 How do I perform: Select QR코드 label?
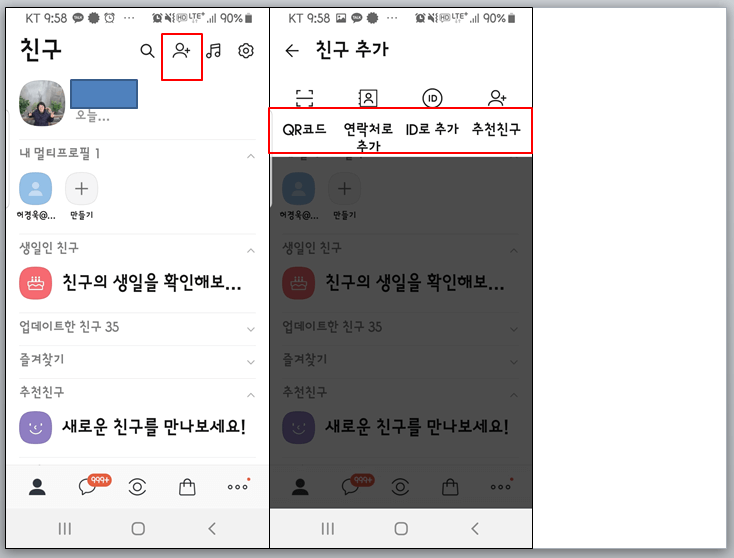[x=305, y=129]
